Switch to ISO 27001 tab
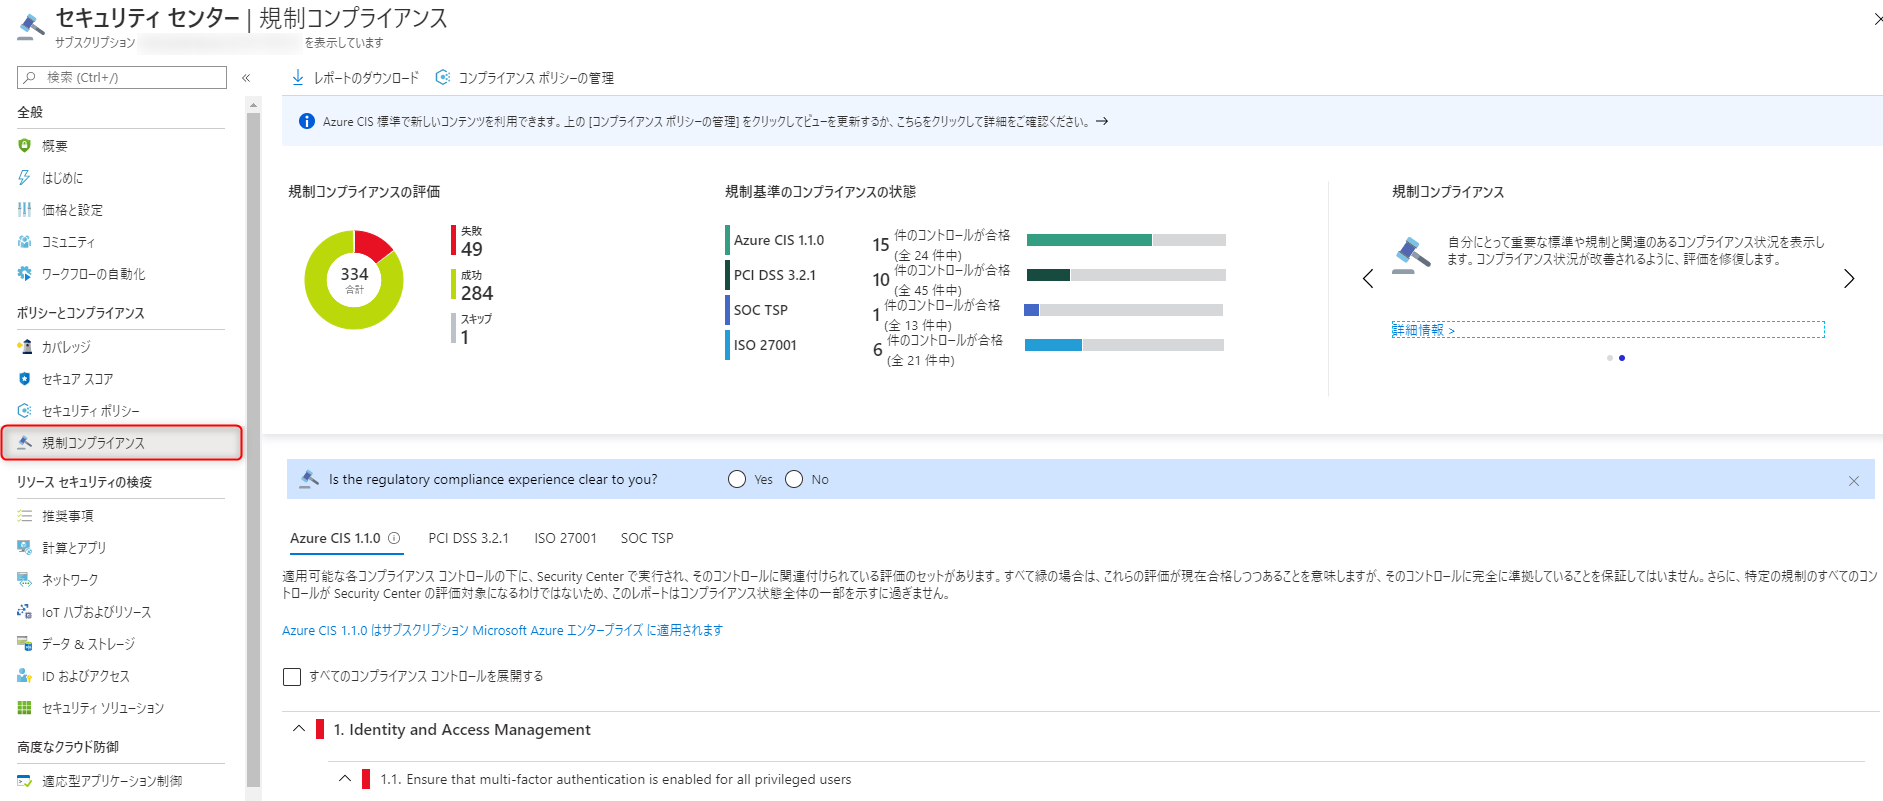Screen dimensions: 1883x801 click(x=565, y=538)
